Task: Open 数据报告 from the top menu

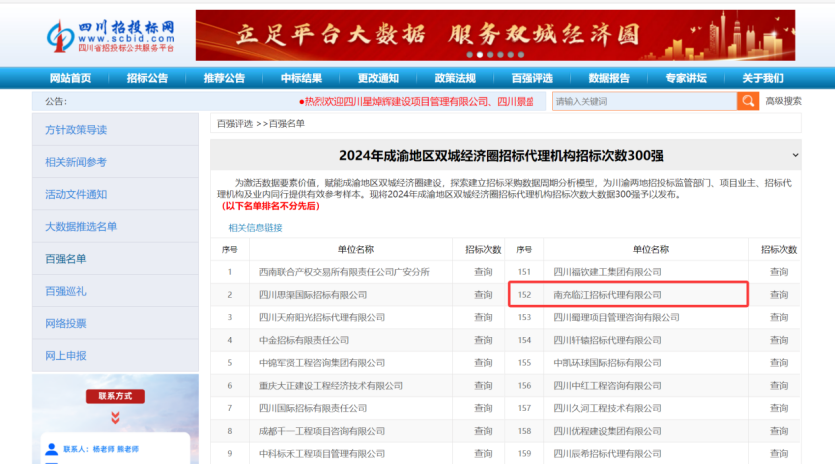Action: [609, 78]
